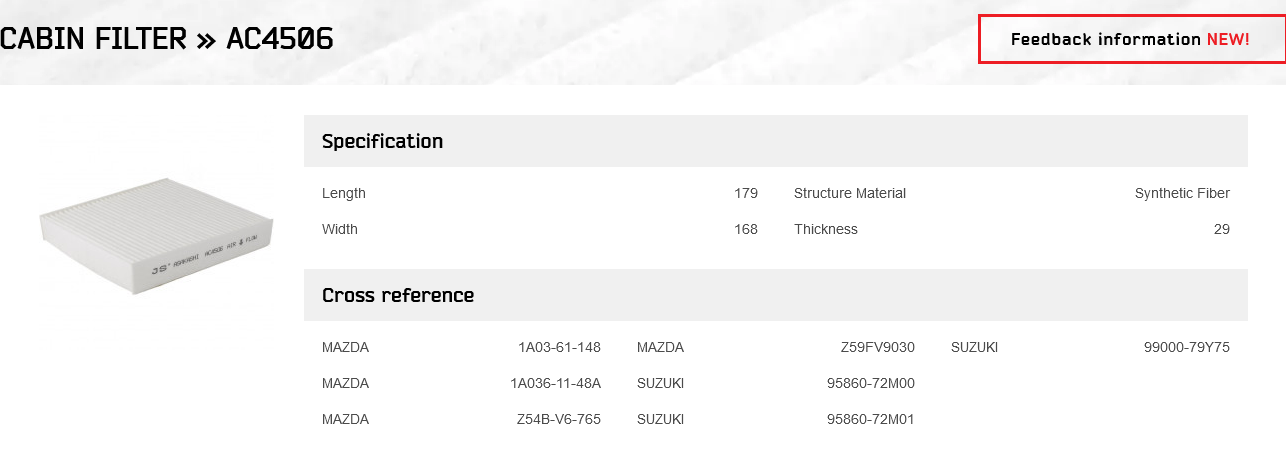
Task: Click the Synthetic Fiber value
Action: click(x=1182, y=194)
